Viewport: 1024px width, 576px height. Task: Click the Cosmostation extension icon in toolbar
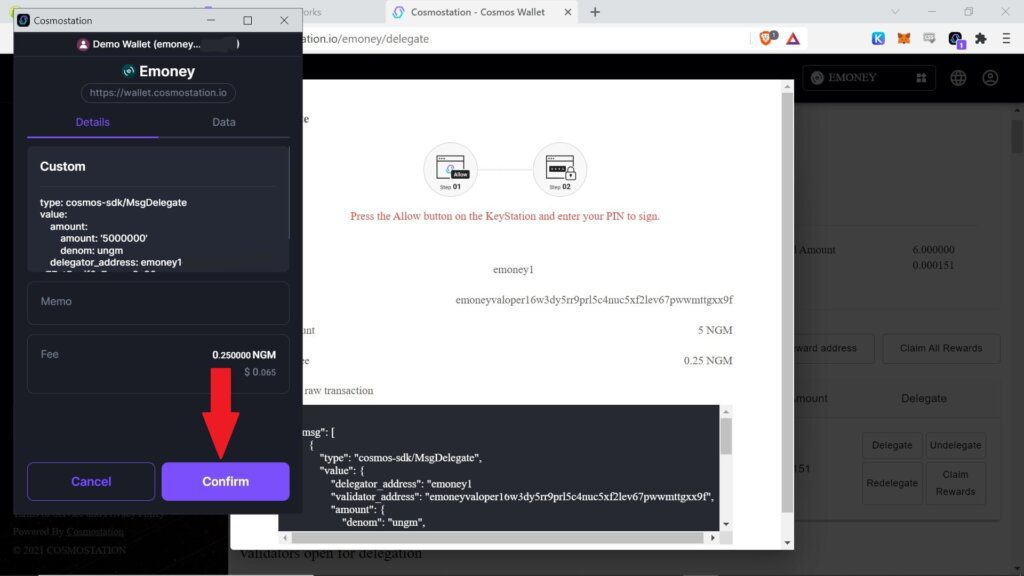tap(956, 39)
